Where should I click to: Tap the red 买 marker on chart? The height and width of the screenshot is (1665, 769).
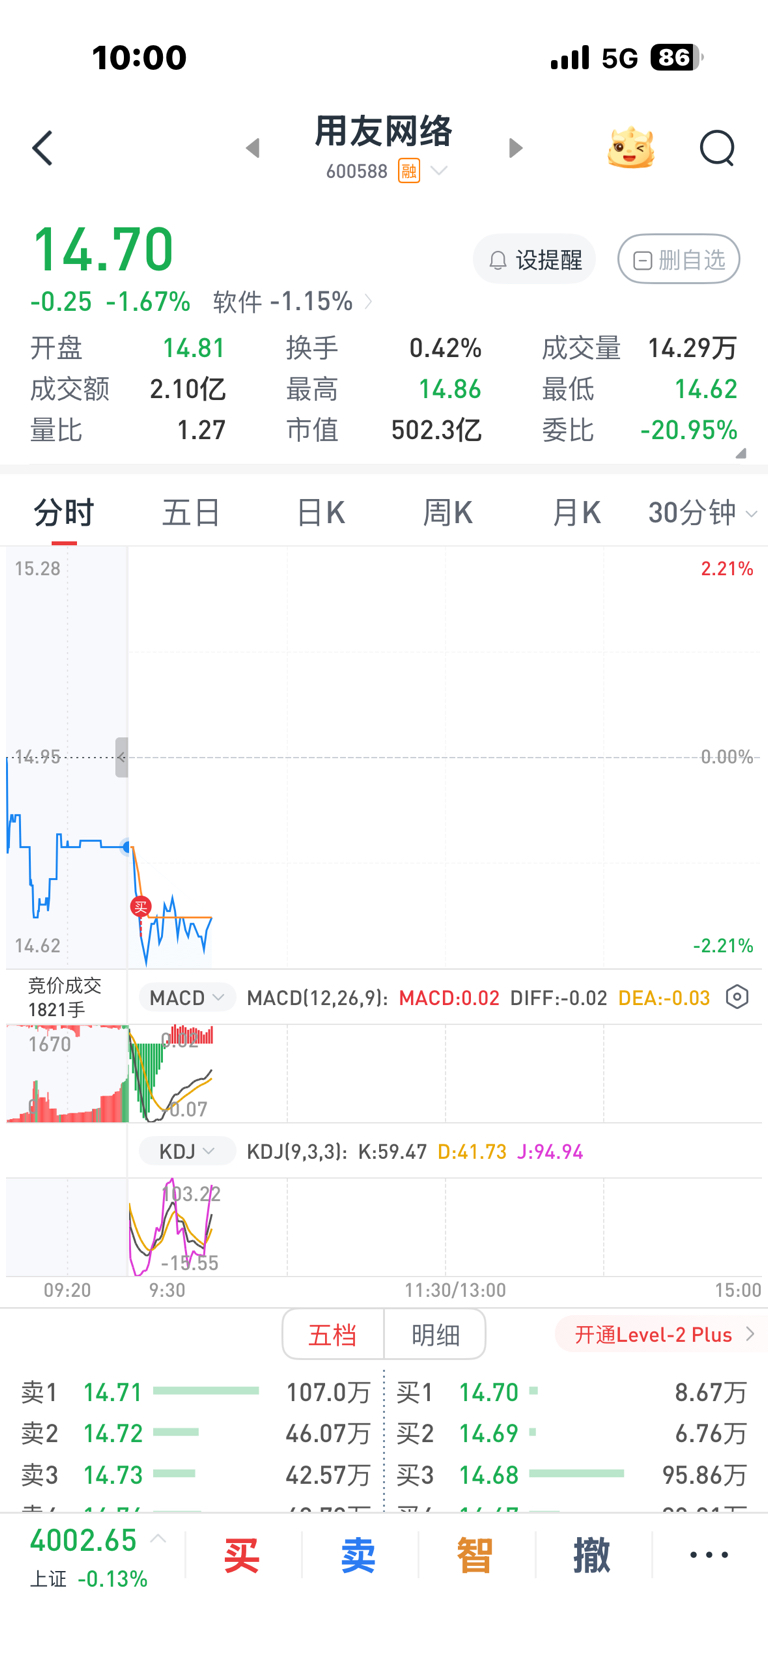click(x=140, y=907)
